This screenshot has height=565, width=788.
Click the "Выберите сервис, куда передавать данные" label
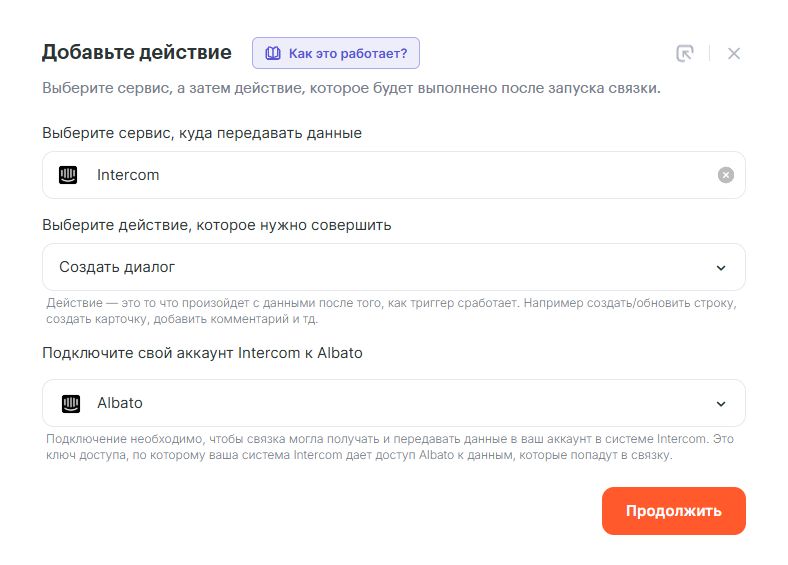pos(201,133)
